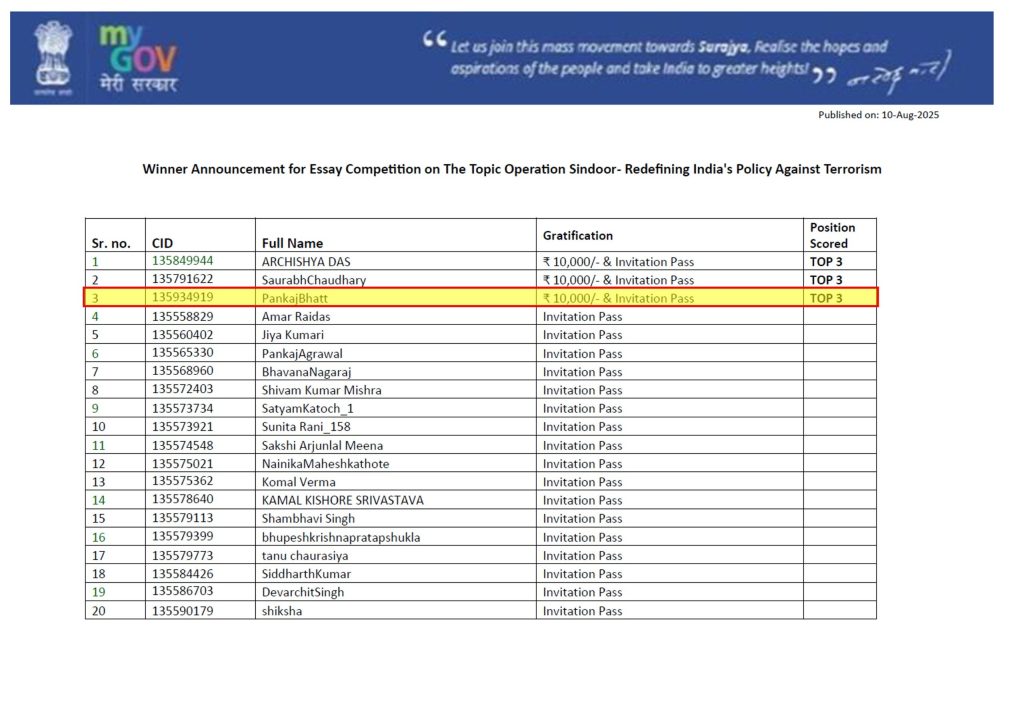Screen dimensions: 1024x724
Task: Click the MyGov logo in the banner
Action: click(138, 59)
